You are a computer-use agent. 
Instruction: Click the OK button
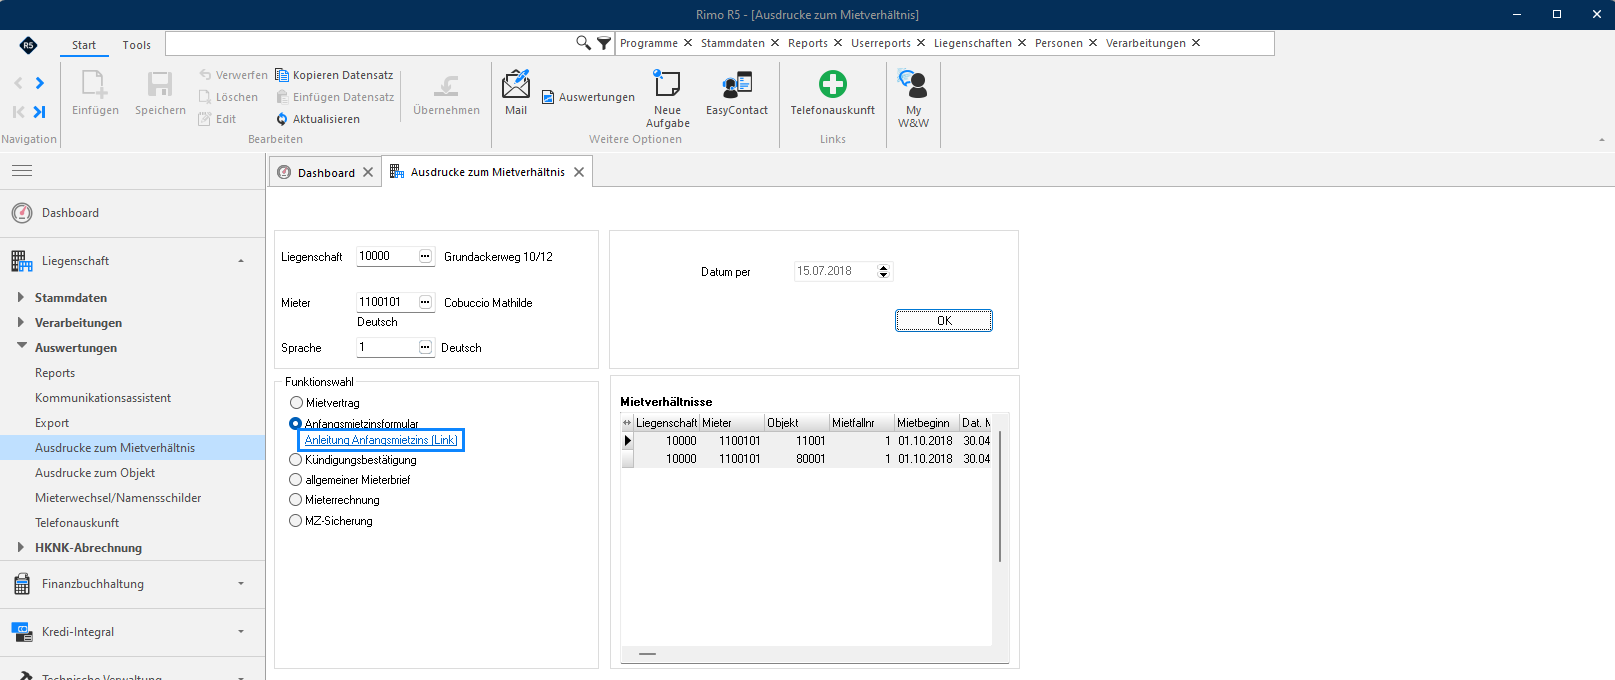pyautogui.click(x=944, y=320)
